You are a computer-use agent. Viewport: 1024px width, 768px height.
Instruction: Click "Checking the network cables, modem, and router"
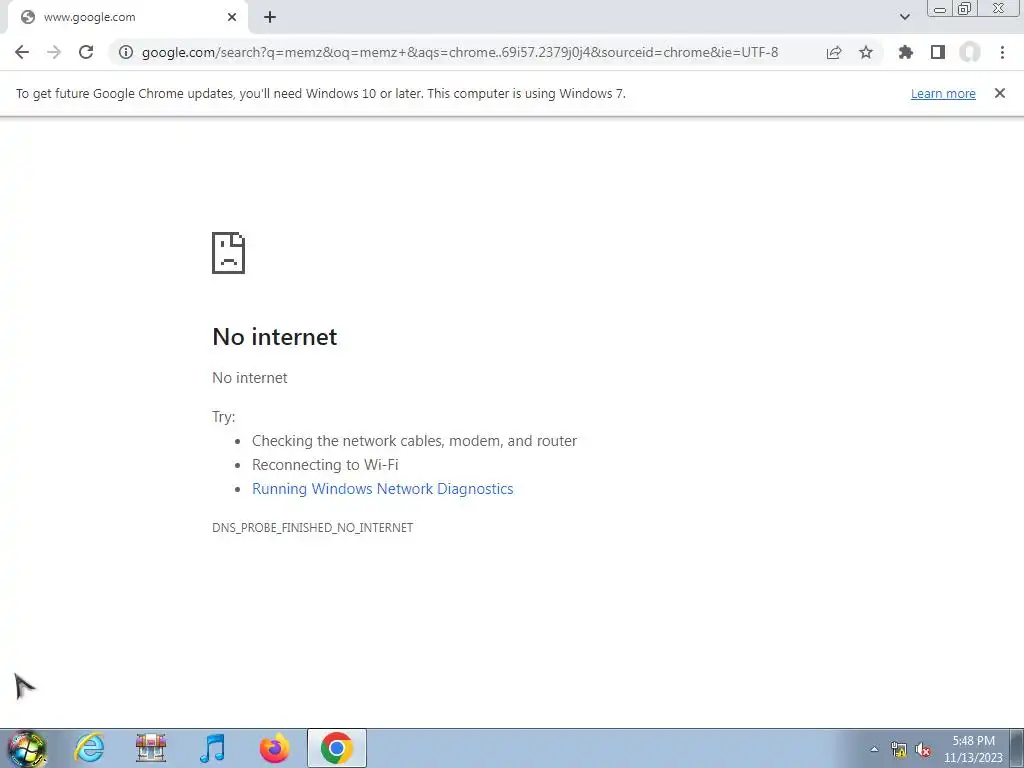point(415,441)
